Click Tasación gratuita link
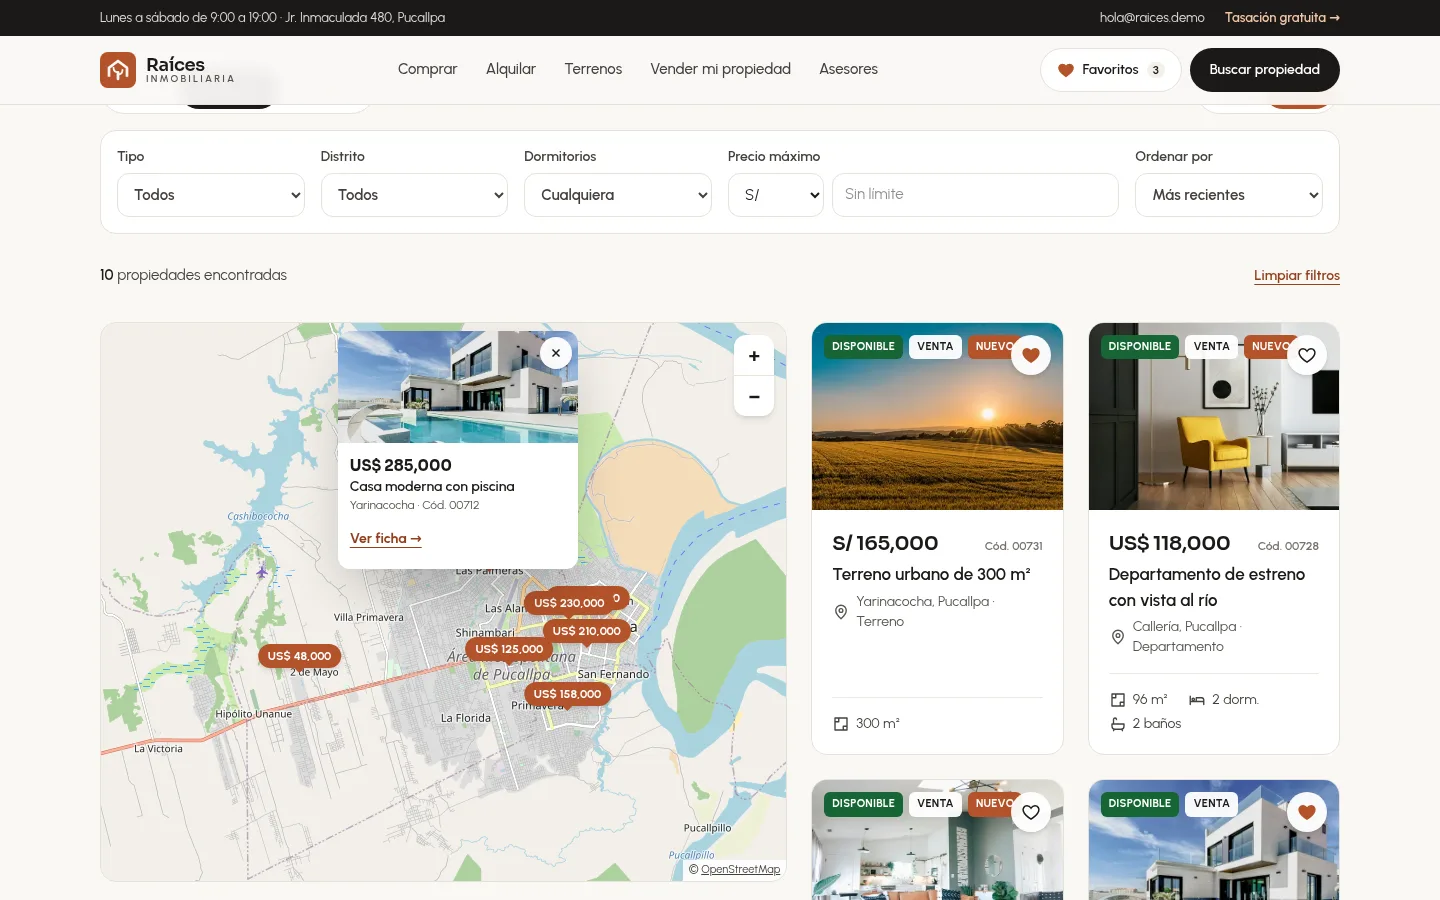Screen dimensions: 1440x900 coord(1282,18)
